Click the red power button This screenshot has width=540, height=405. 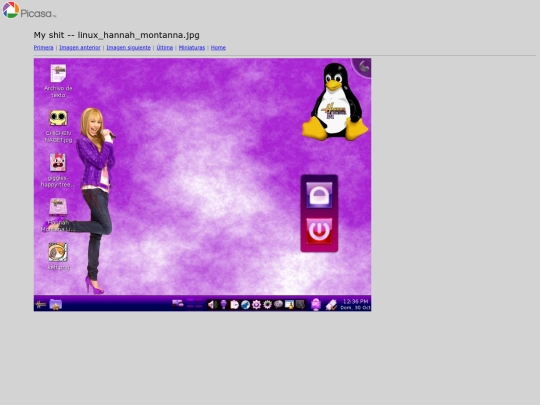coord(319,231)
